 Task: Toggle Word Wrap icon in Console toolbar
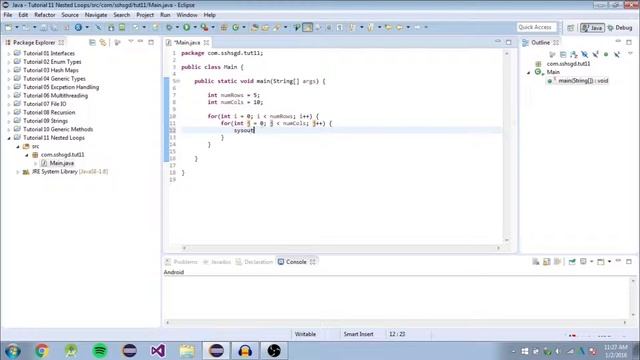[x=557, y=262]
